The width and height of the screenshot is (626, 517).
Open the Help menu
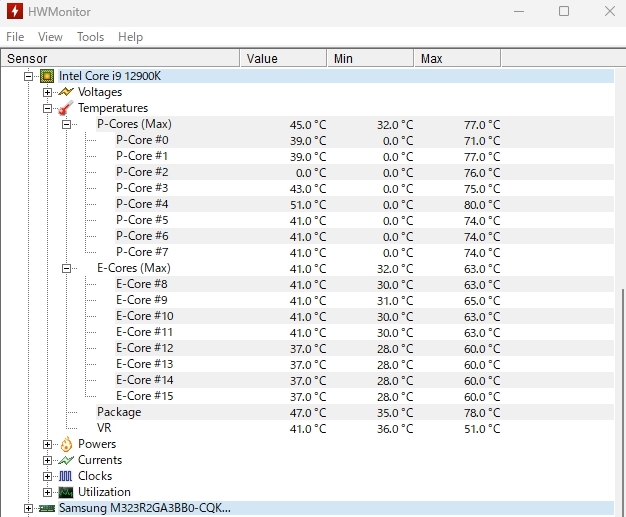[131, 37]
